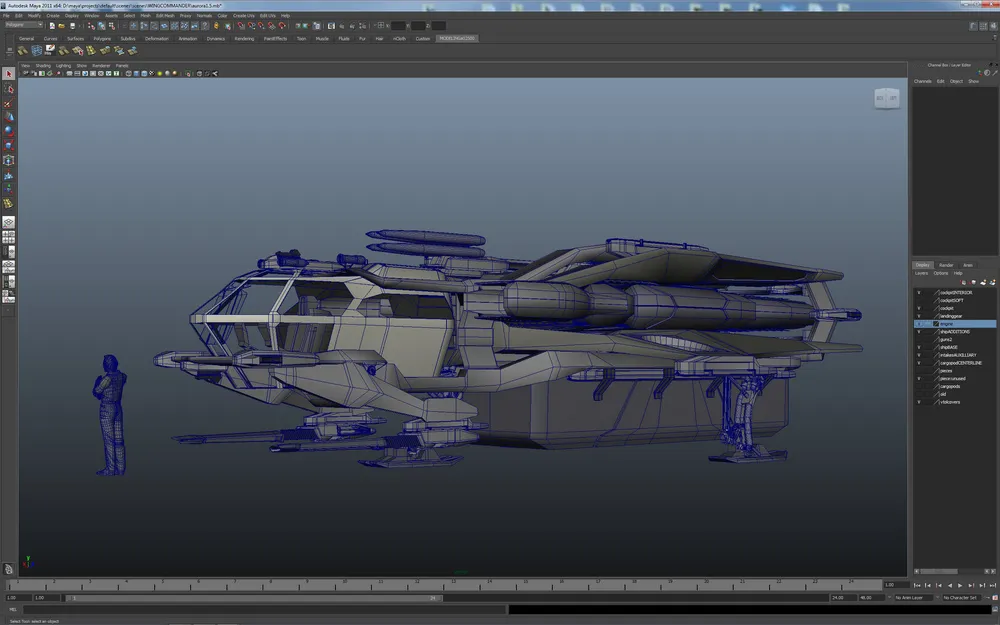Screen dimensions: 1000x625
Task: Click the Single Perspective layout icon
Action: tap(9, 222)
